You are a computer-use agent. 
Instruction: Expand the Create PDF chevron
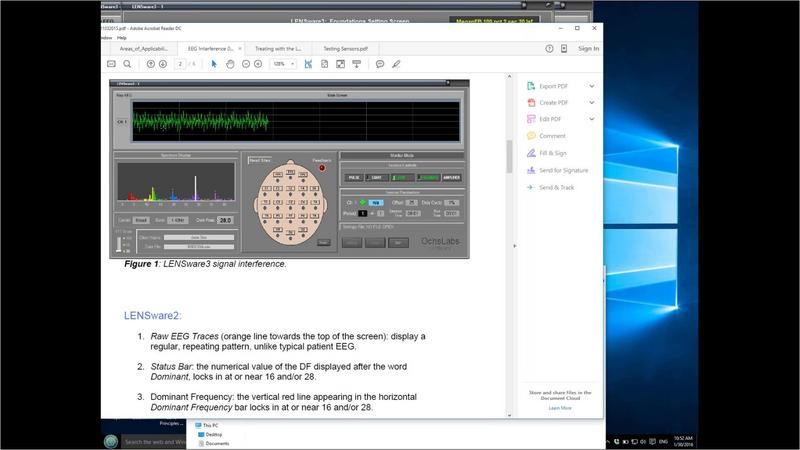click(x=592, y=103)
